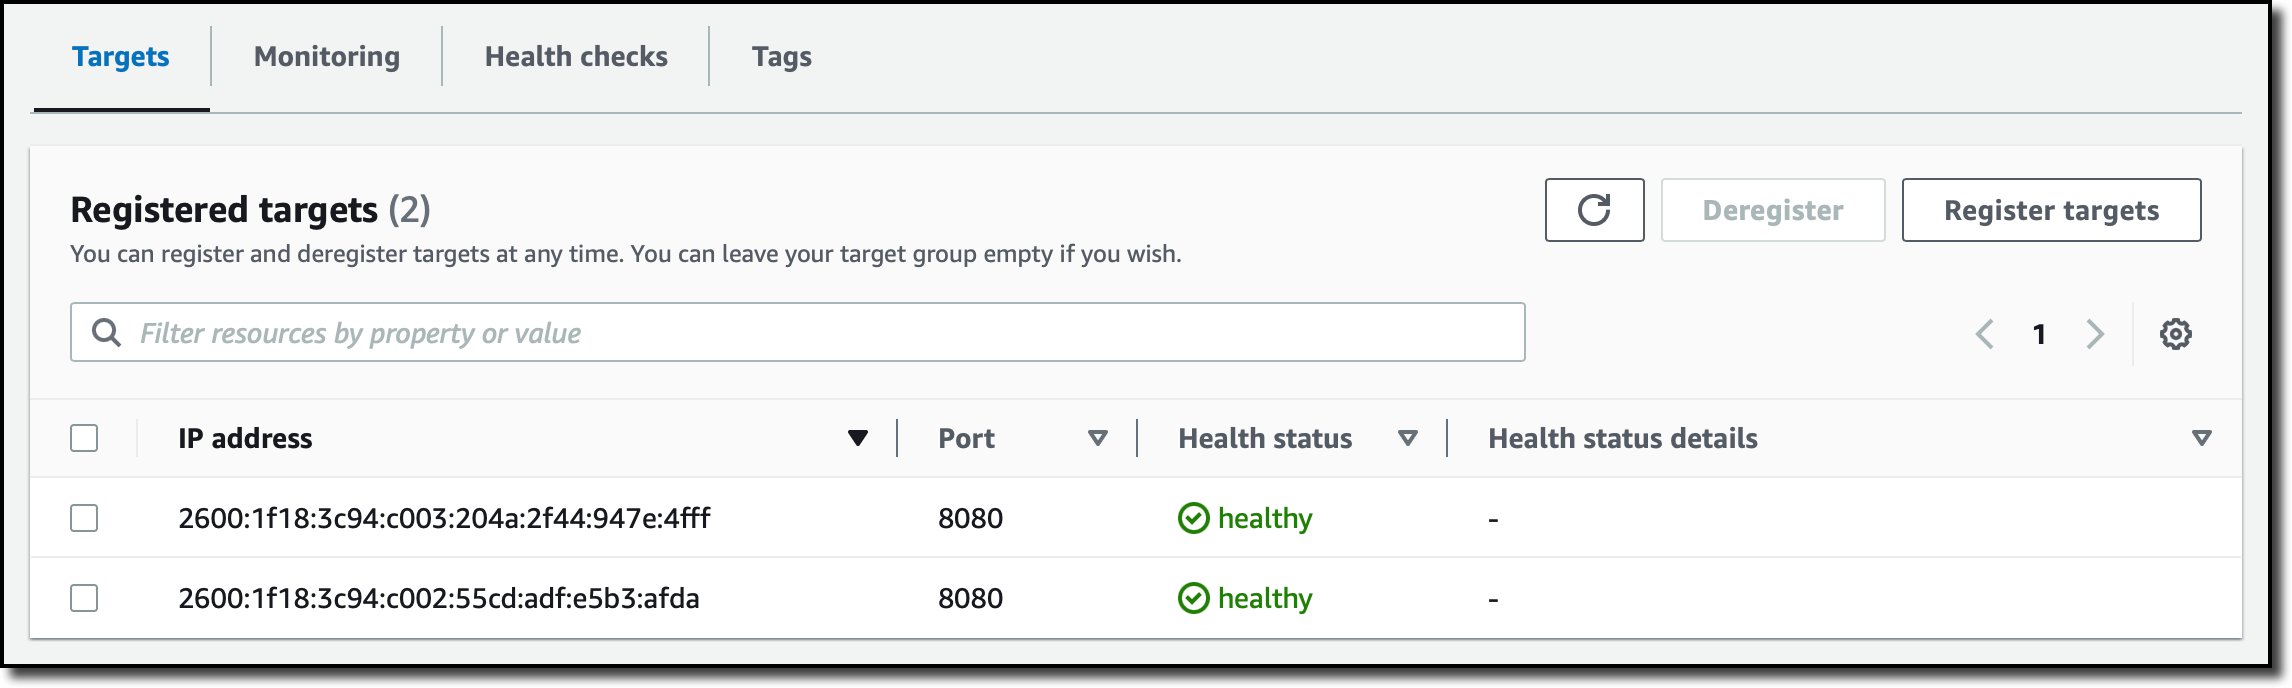This screenshot has height=688, width=2292.
Task: Select the target ending in afda
Action: tap(84, 598)
